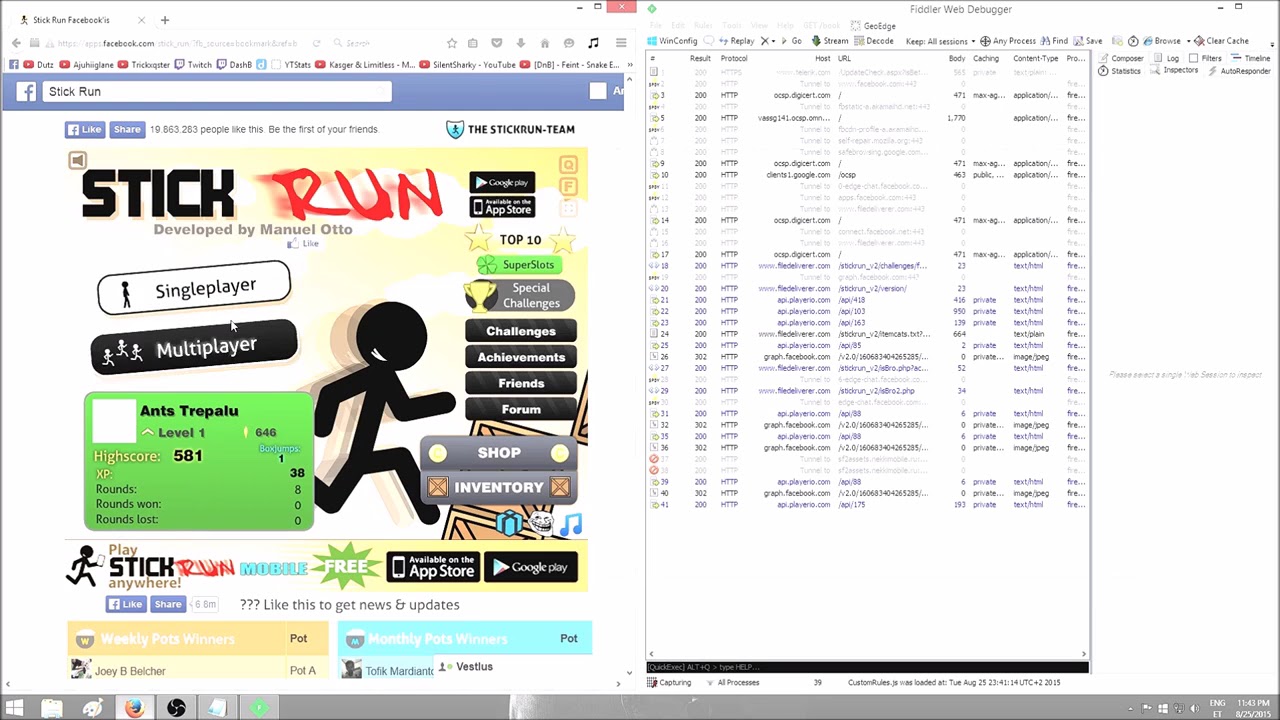Open Firefox downloads arrow icon
1280x720 pixels.
(521, 43)
